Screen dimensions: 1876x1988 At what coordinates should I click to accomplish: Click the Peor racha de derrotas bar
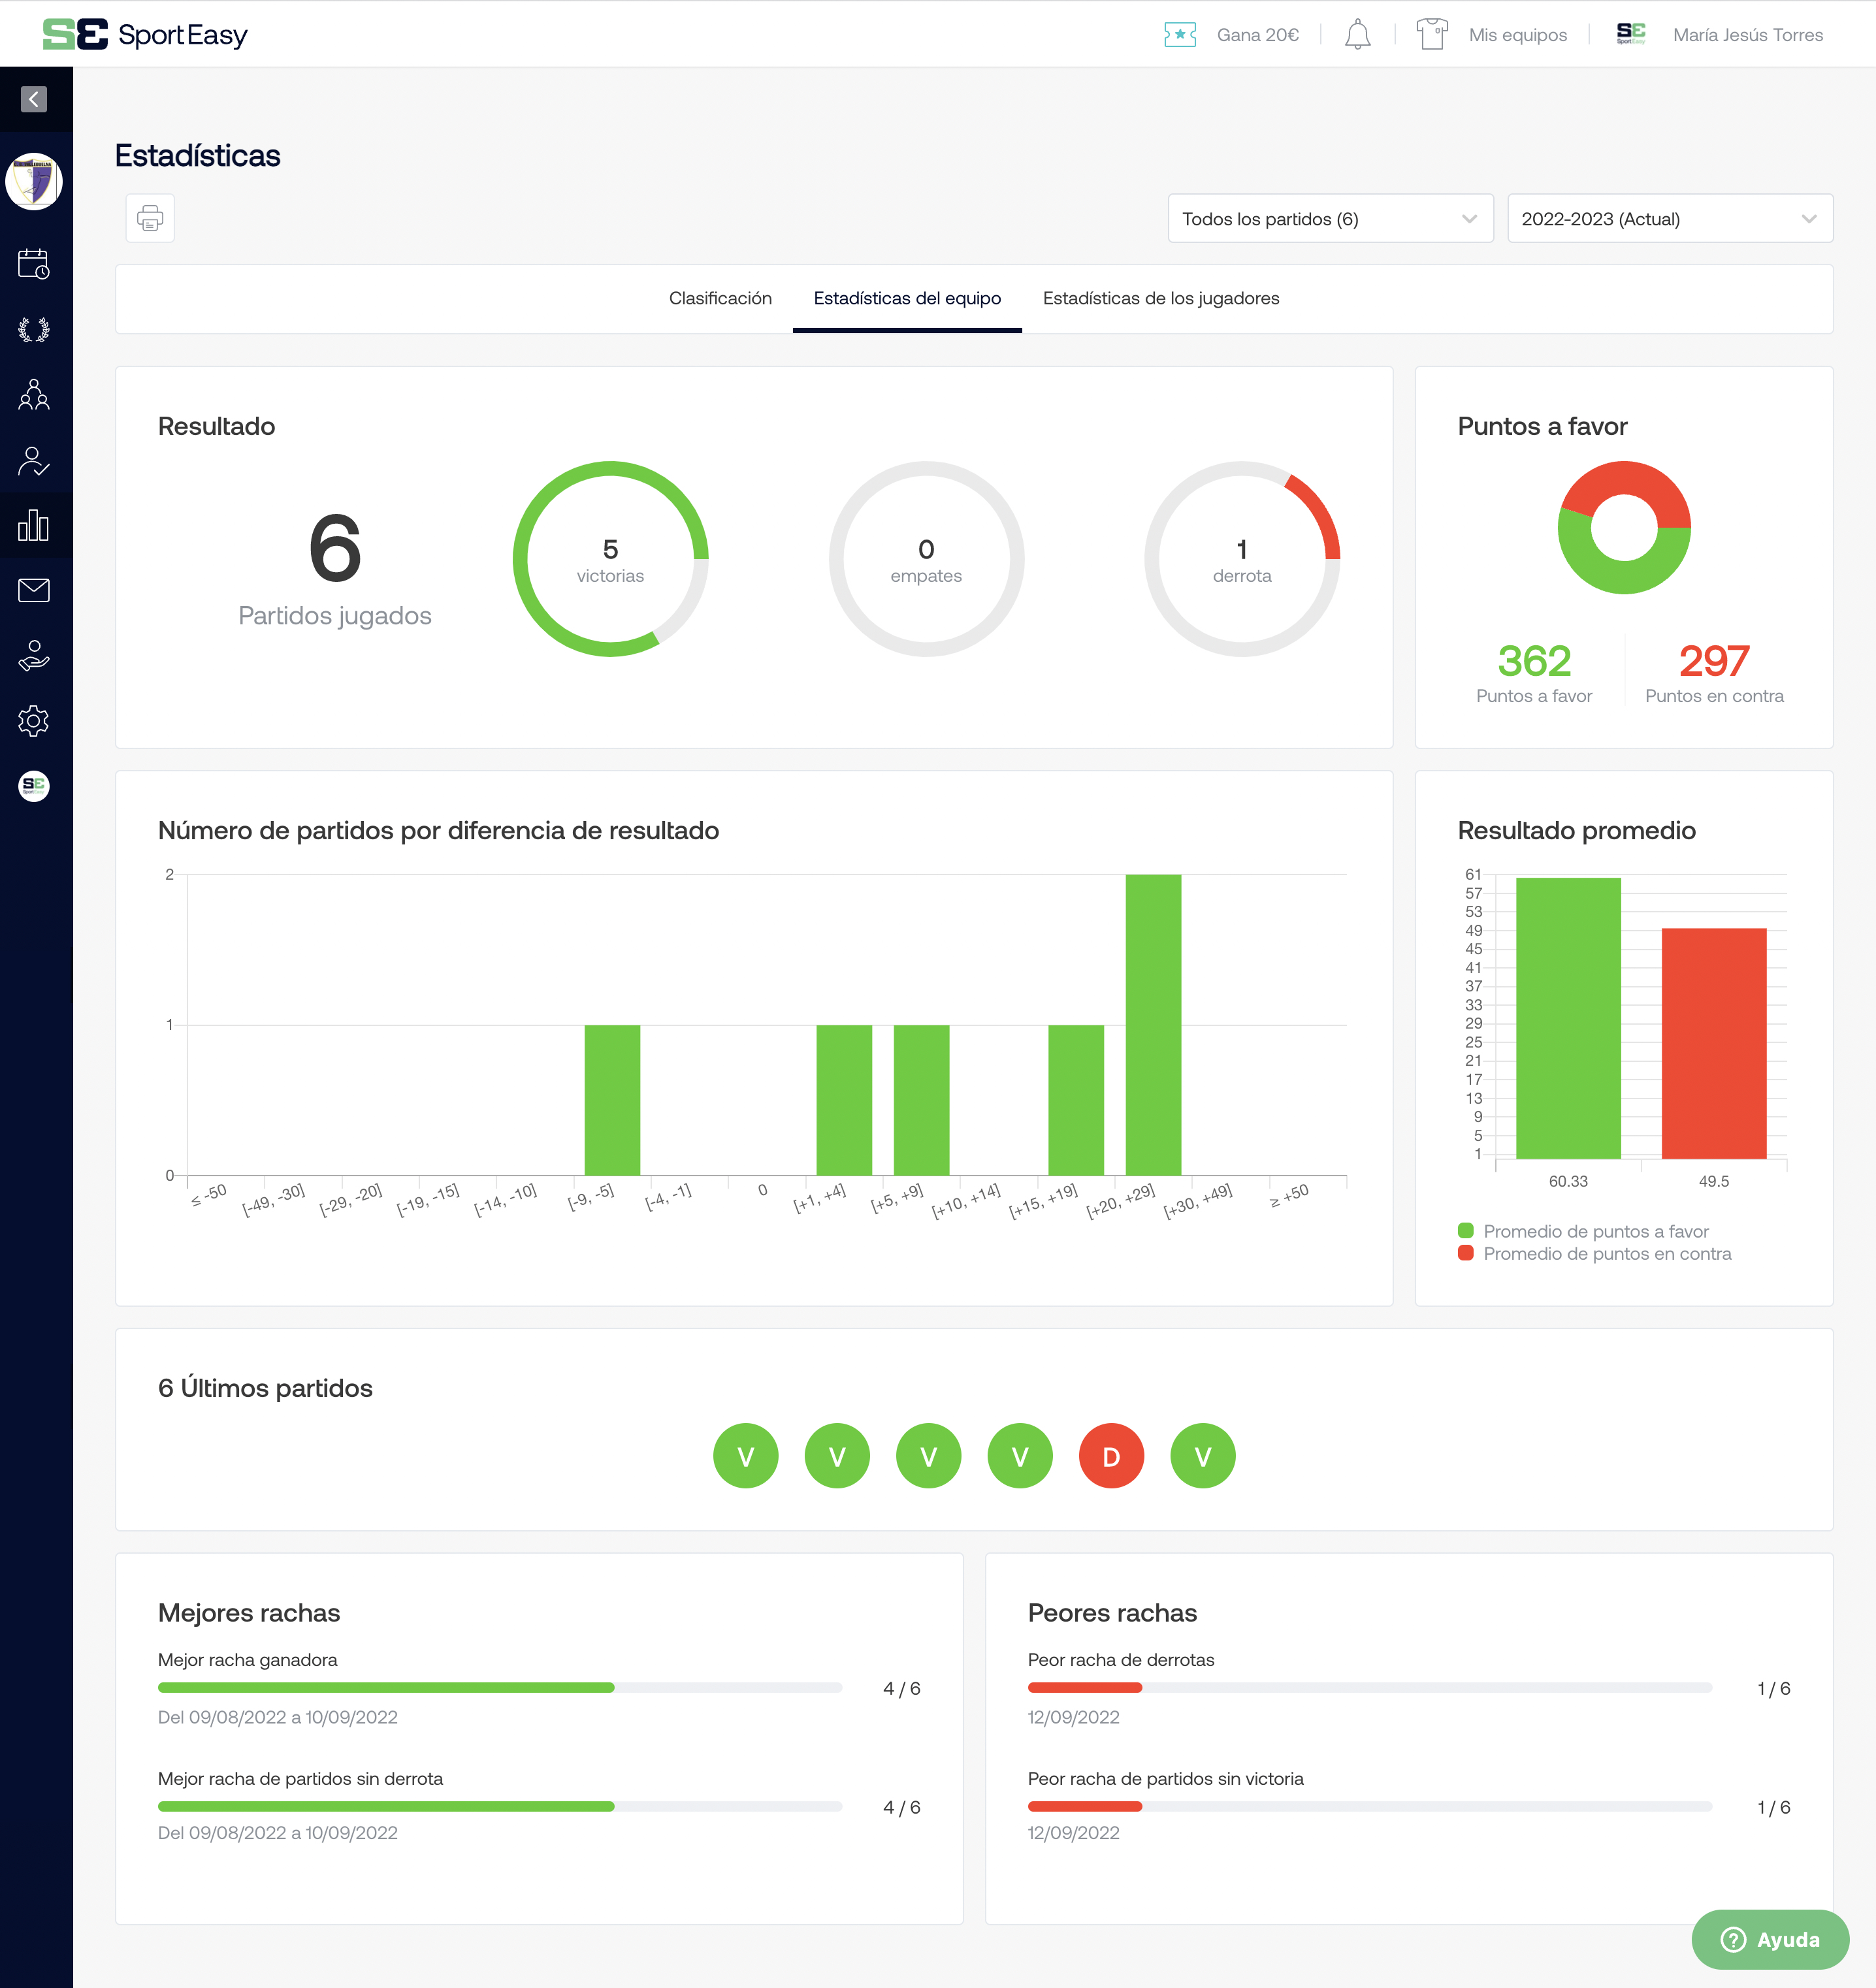click(x=1370, y=1688)
